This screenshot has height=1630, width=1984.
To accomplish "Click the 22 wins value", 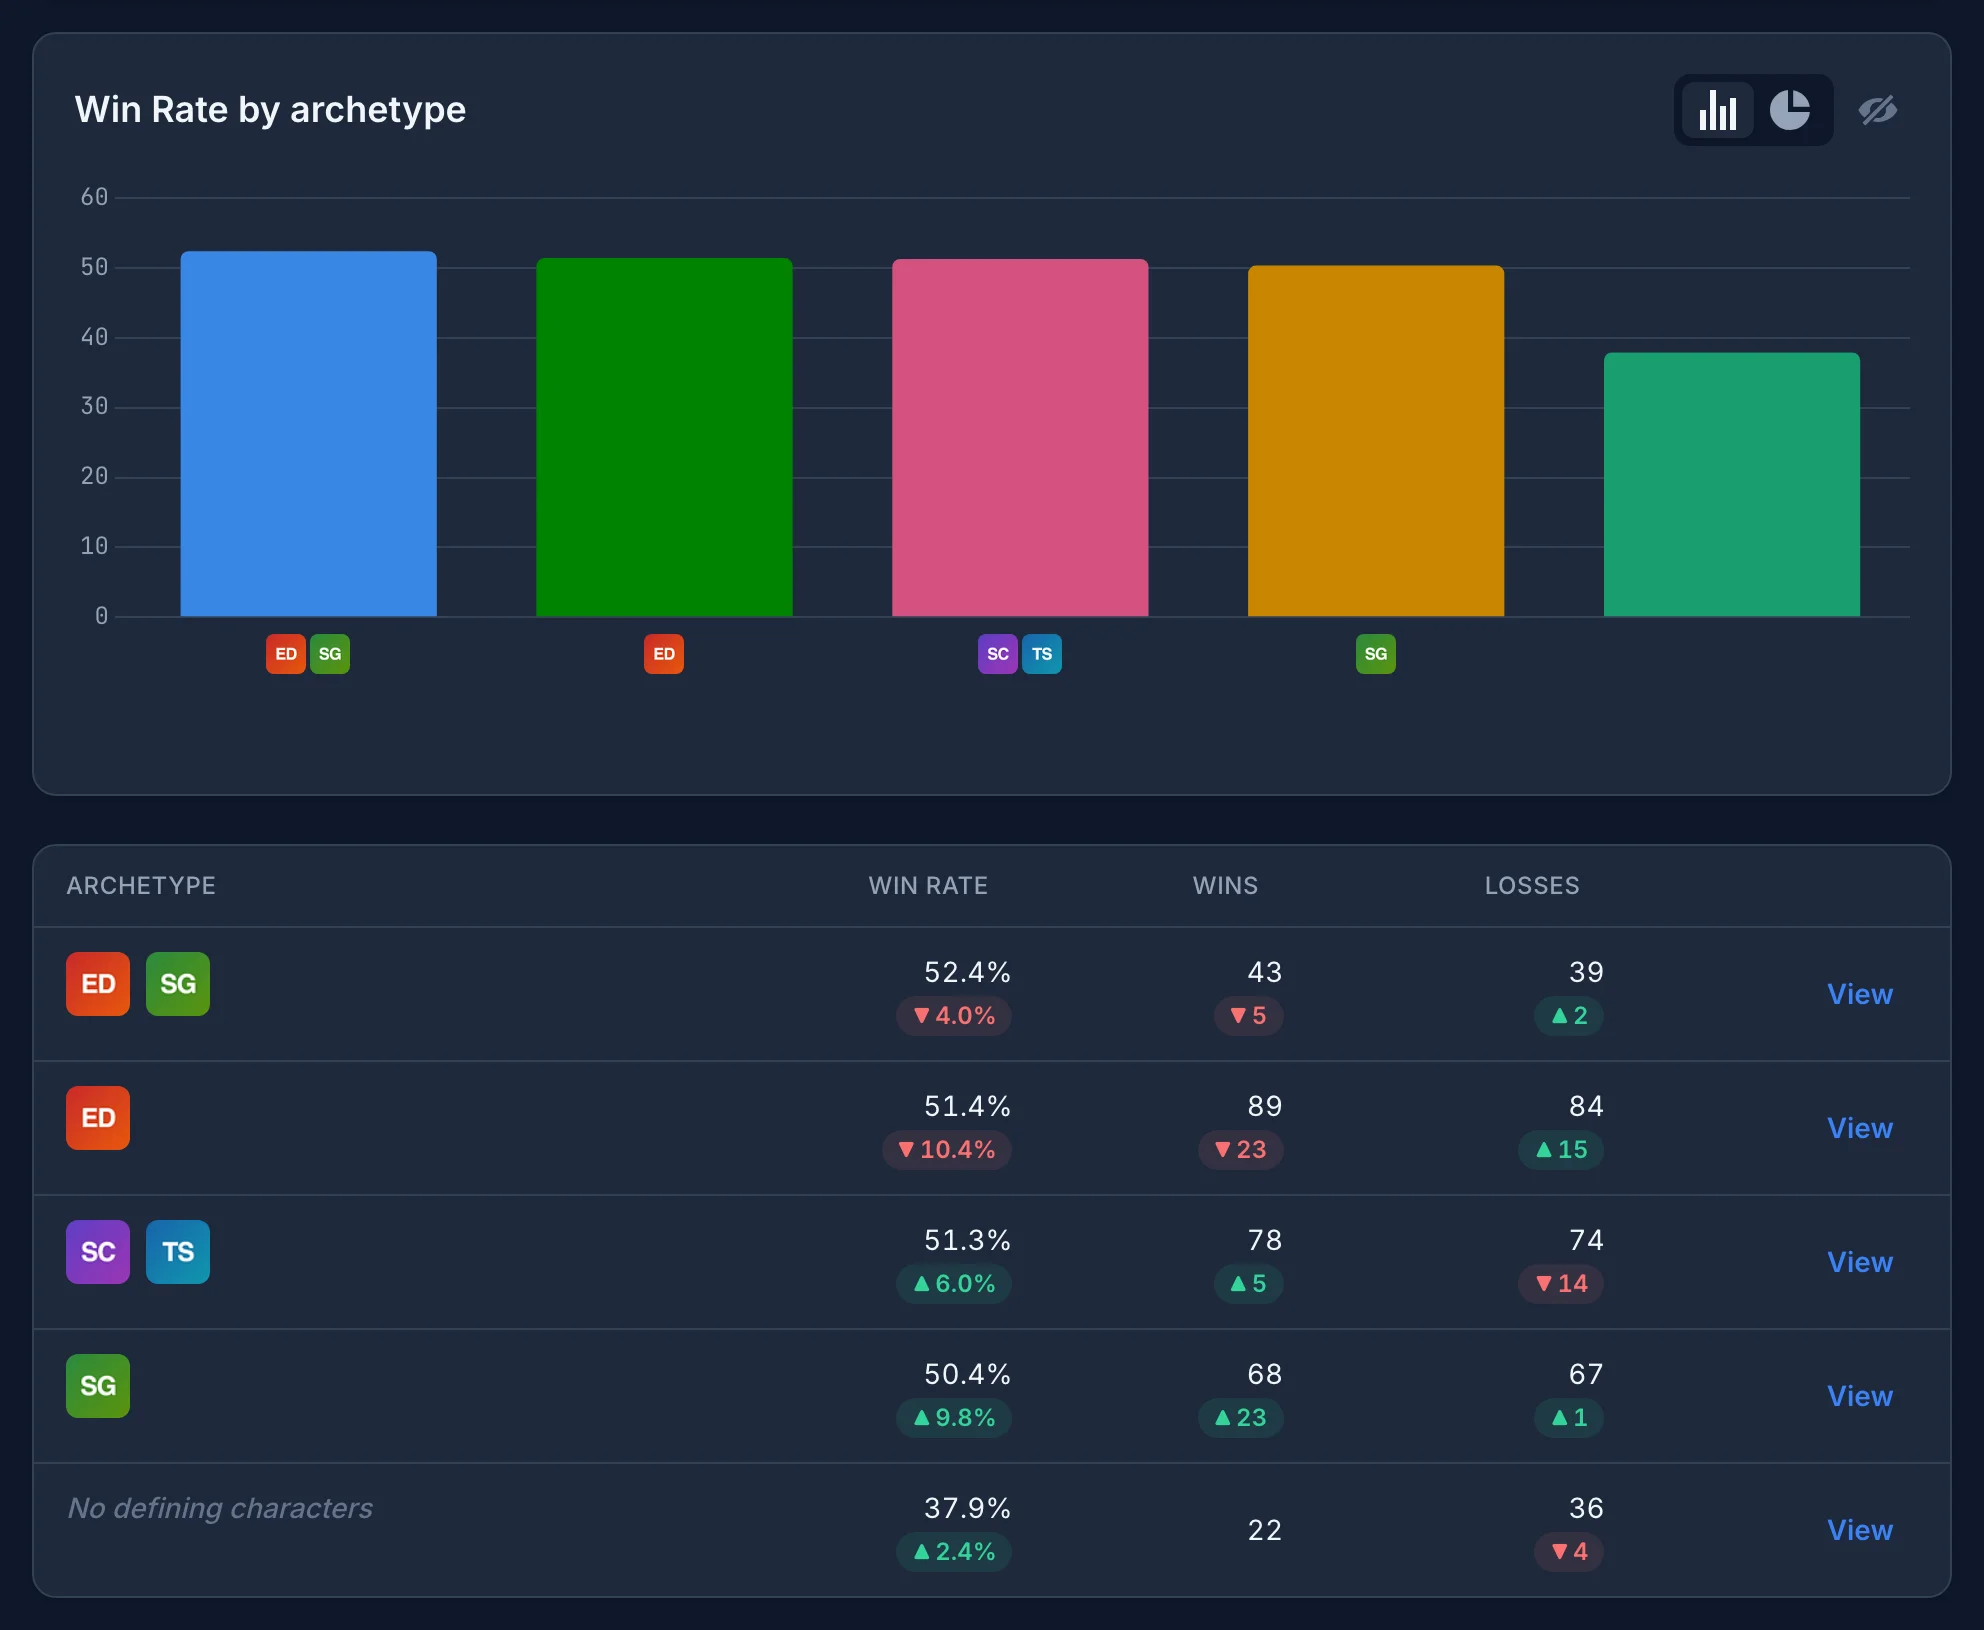I will coord(1265,1530).
